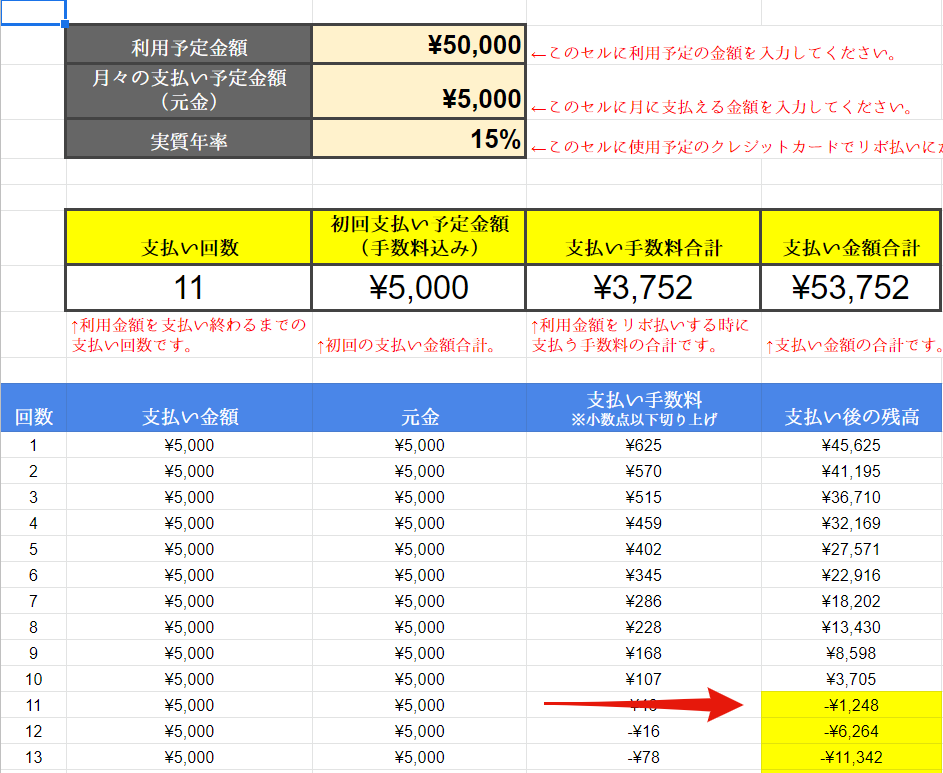Click the 実質年率 label cell
Image resolution: width=943 pixels, height=773 pixels.
pos(188,138)
